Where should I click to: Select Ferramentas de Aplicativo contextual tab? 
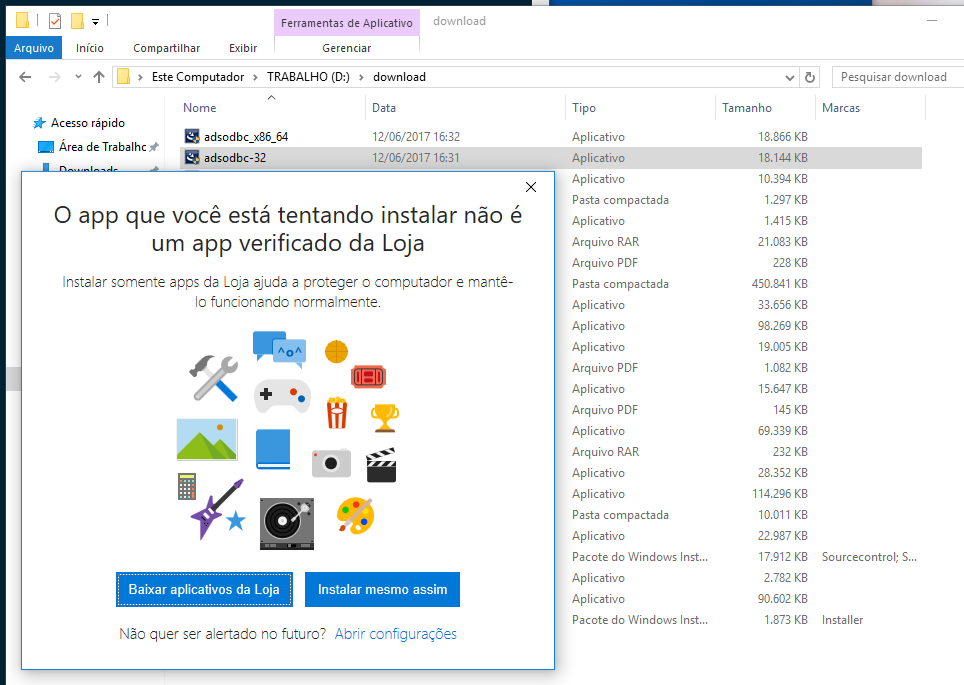347,23
